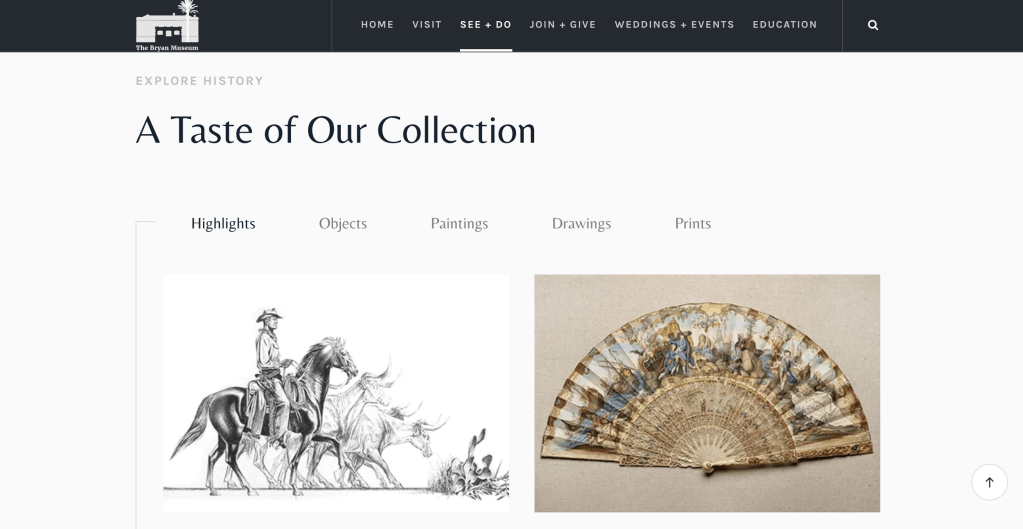
Task: Click the back-to-top arrow button
Action: tap(989, 482)
